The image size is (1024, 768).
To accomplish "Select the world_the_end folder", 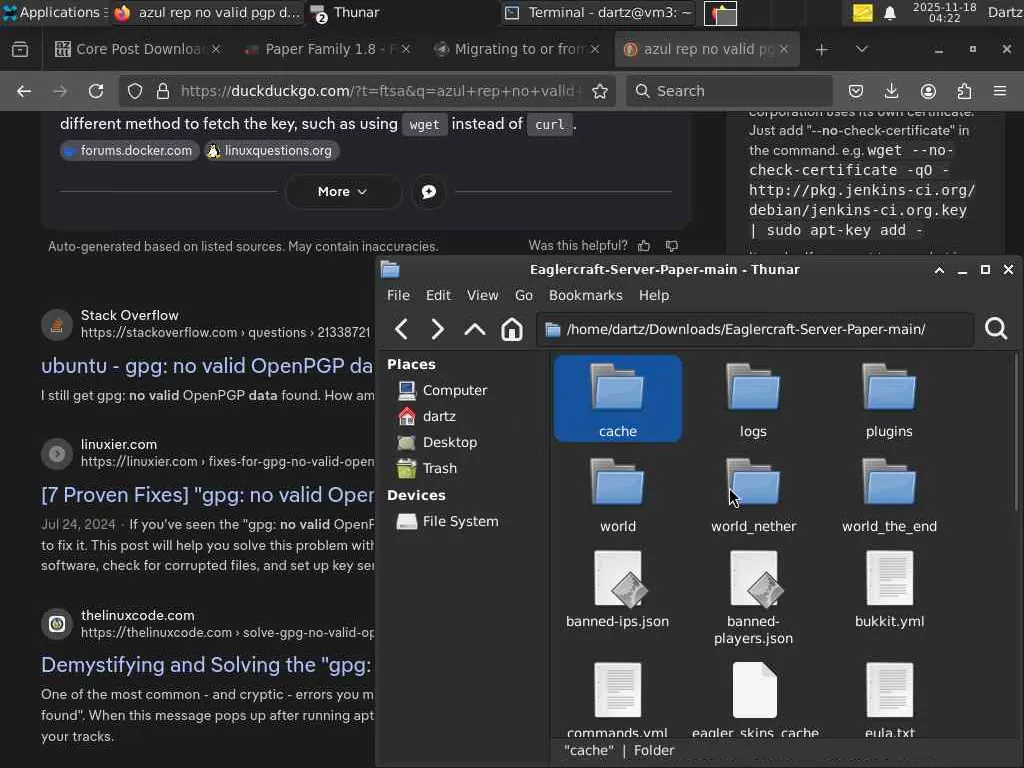I will click(x=889, y=495).
